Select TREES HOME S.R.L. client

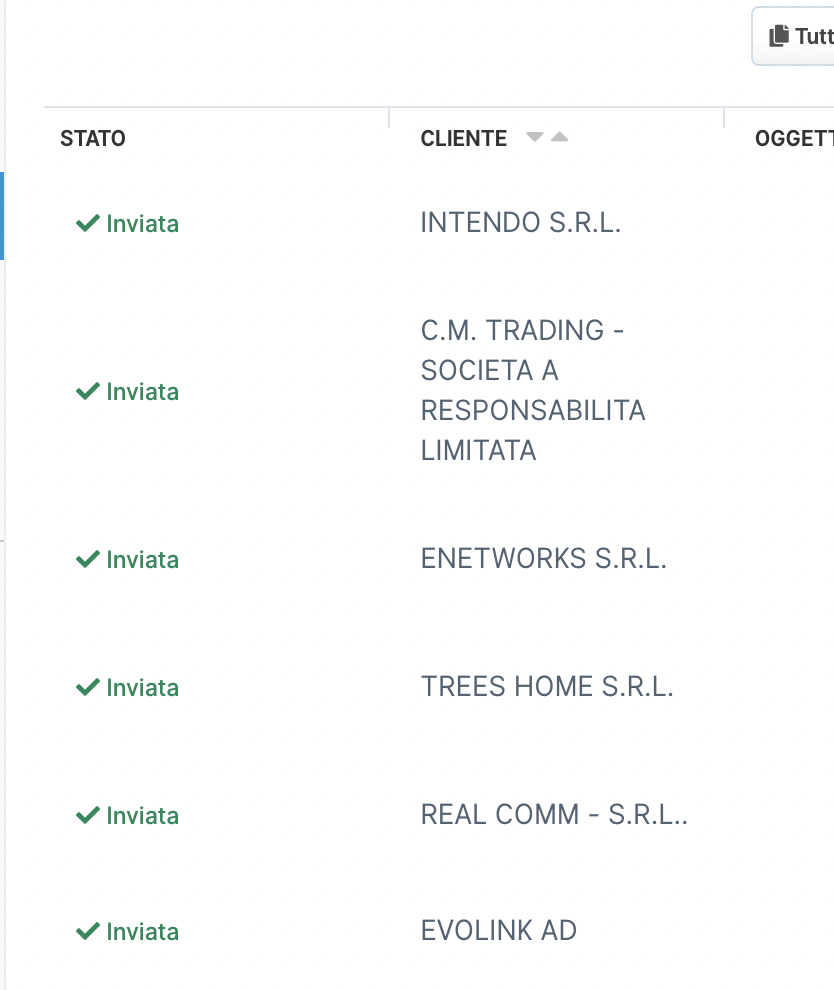(x=547, y=687)
